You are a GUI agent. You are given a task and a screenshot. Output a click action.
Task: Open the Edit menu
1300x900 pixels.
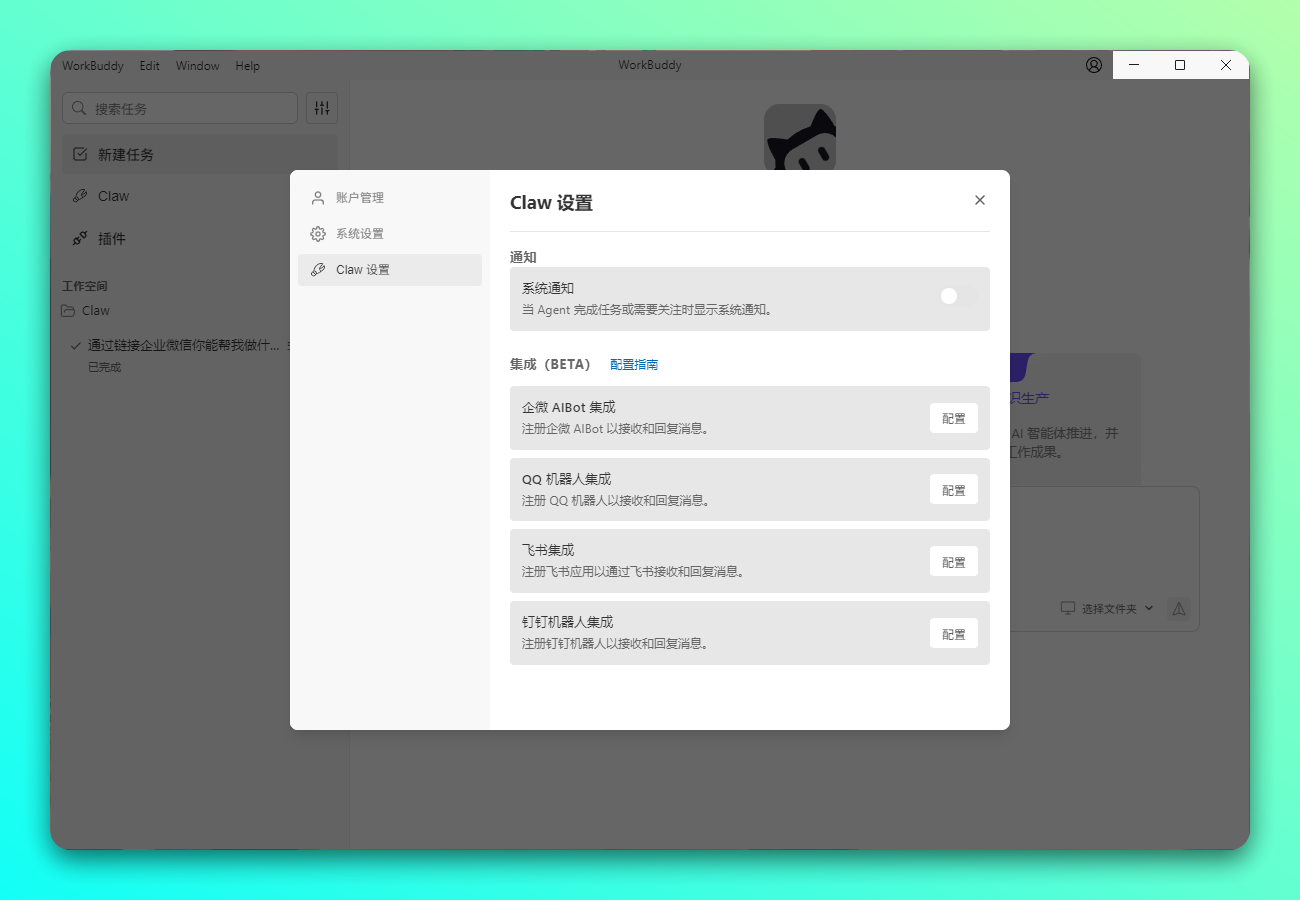149,66
